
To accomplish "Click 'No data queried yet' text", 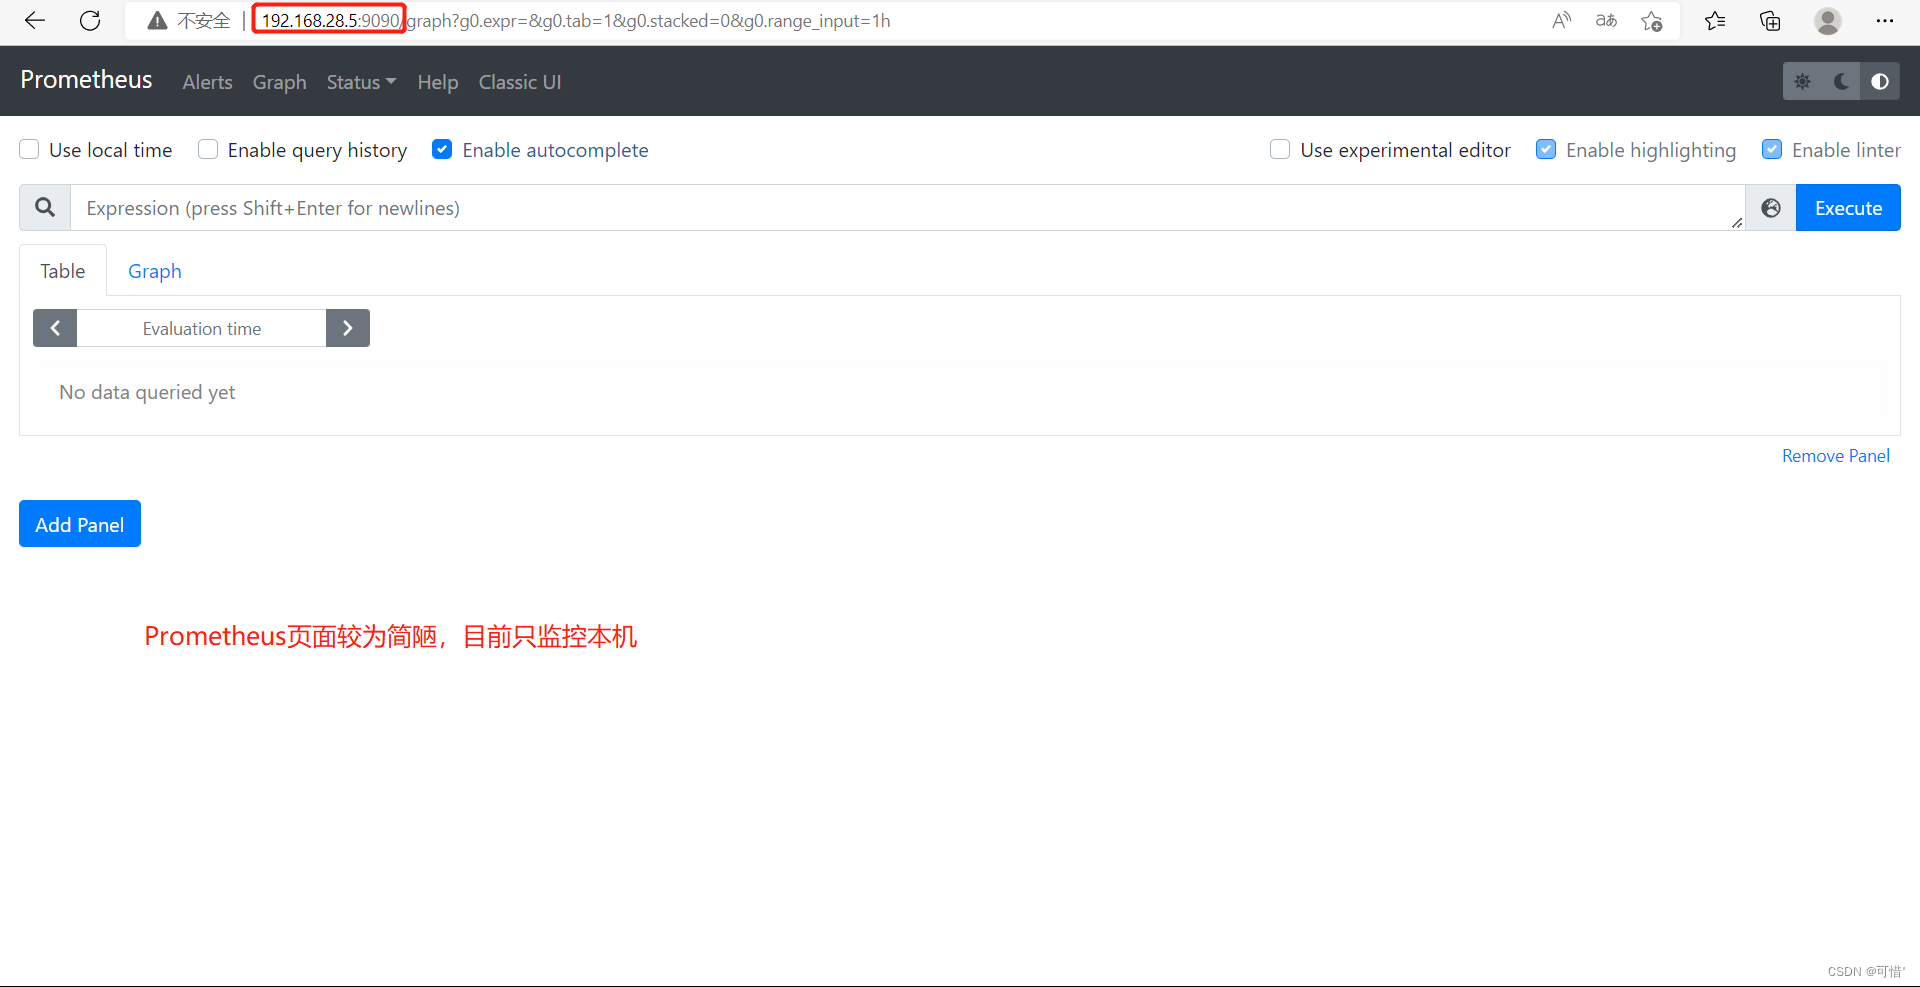I will tap(147, 392).
